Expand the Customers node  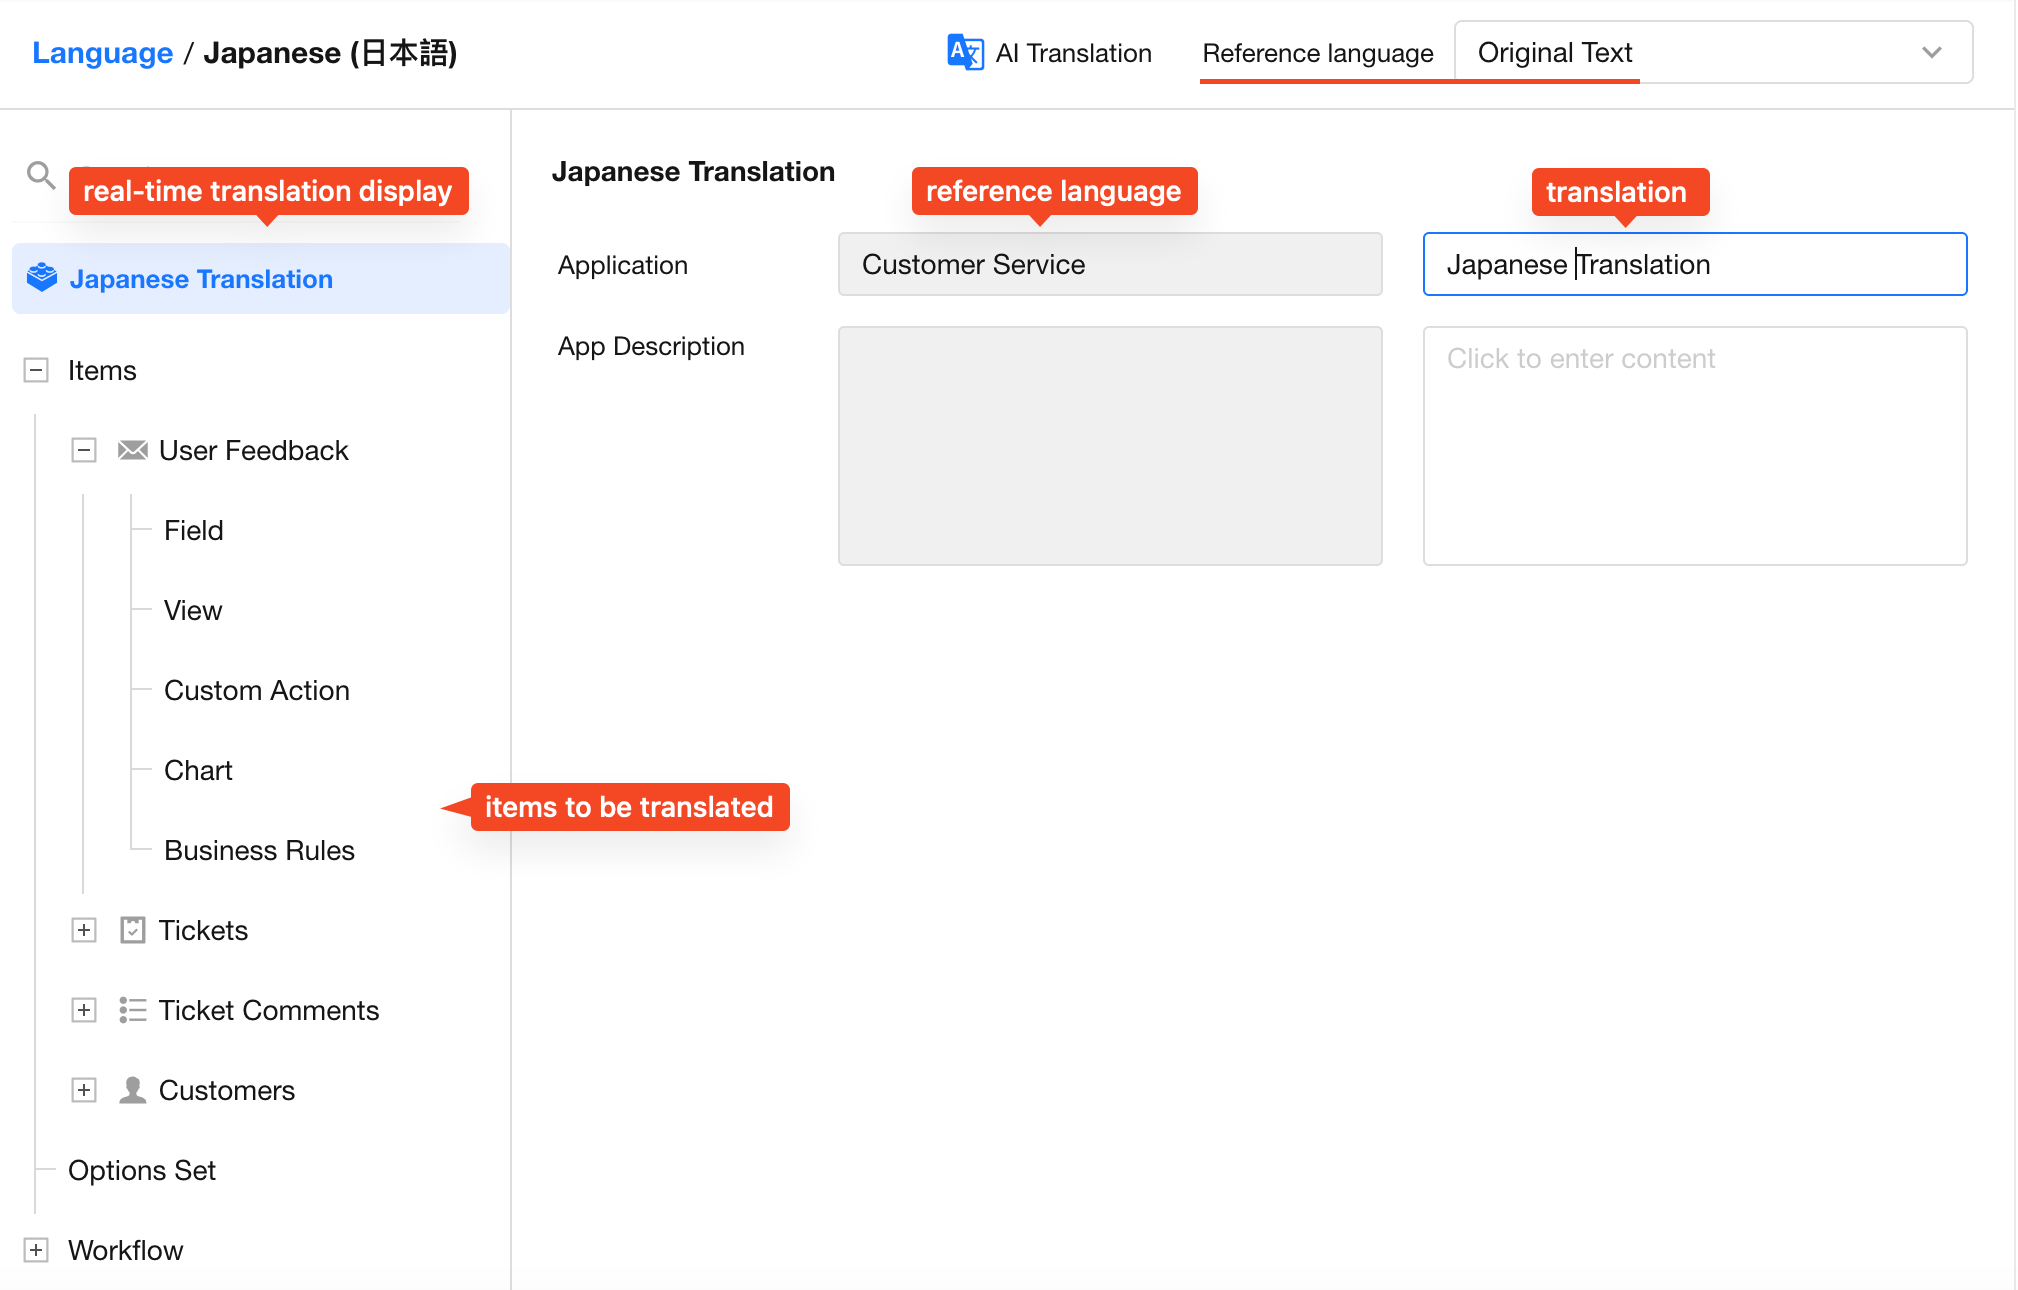click(x=84, y=1090)
